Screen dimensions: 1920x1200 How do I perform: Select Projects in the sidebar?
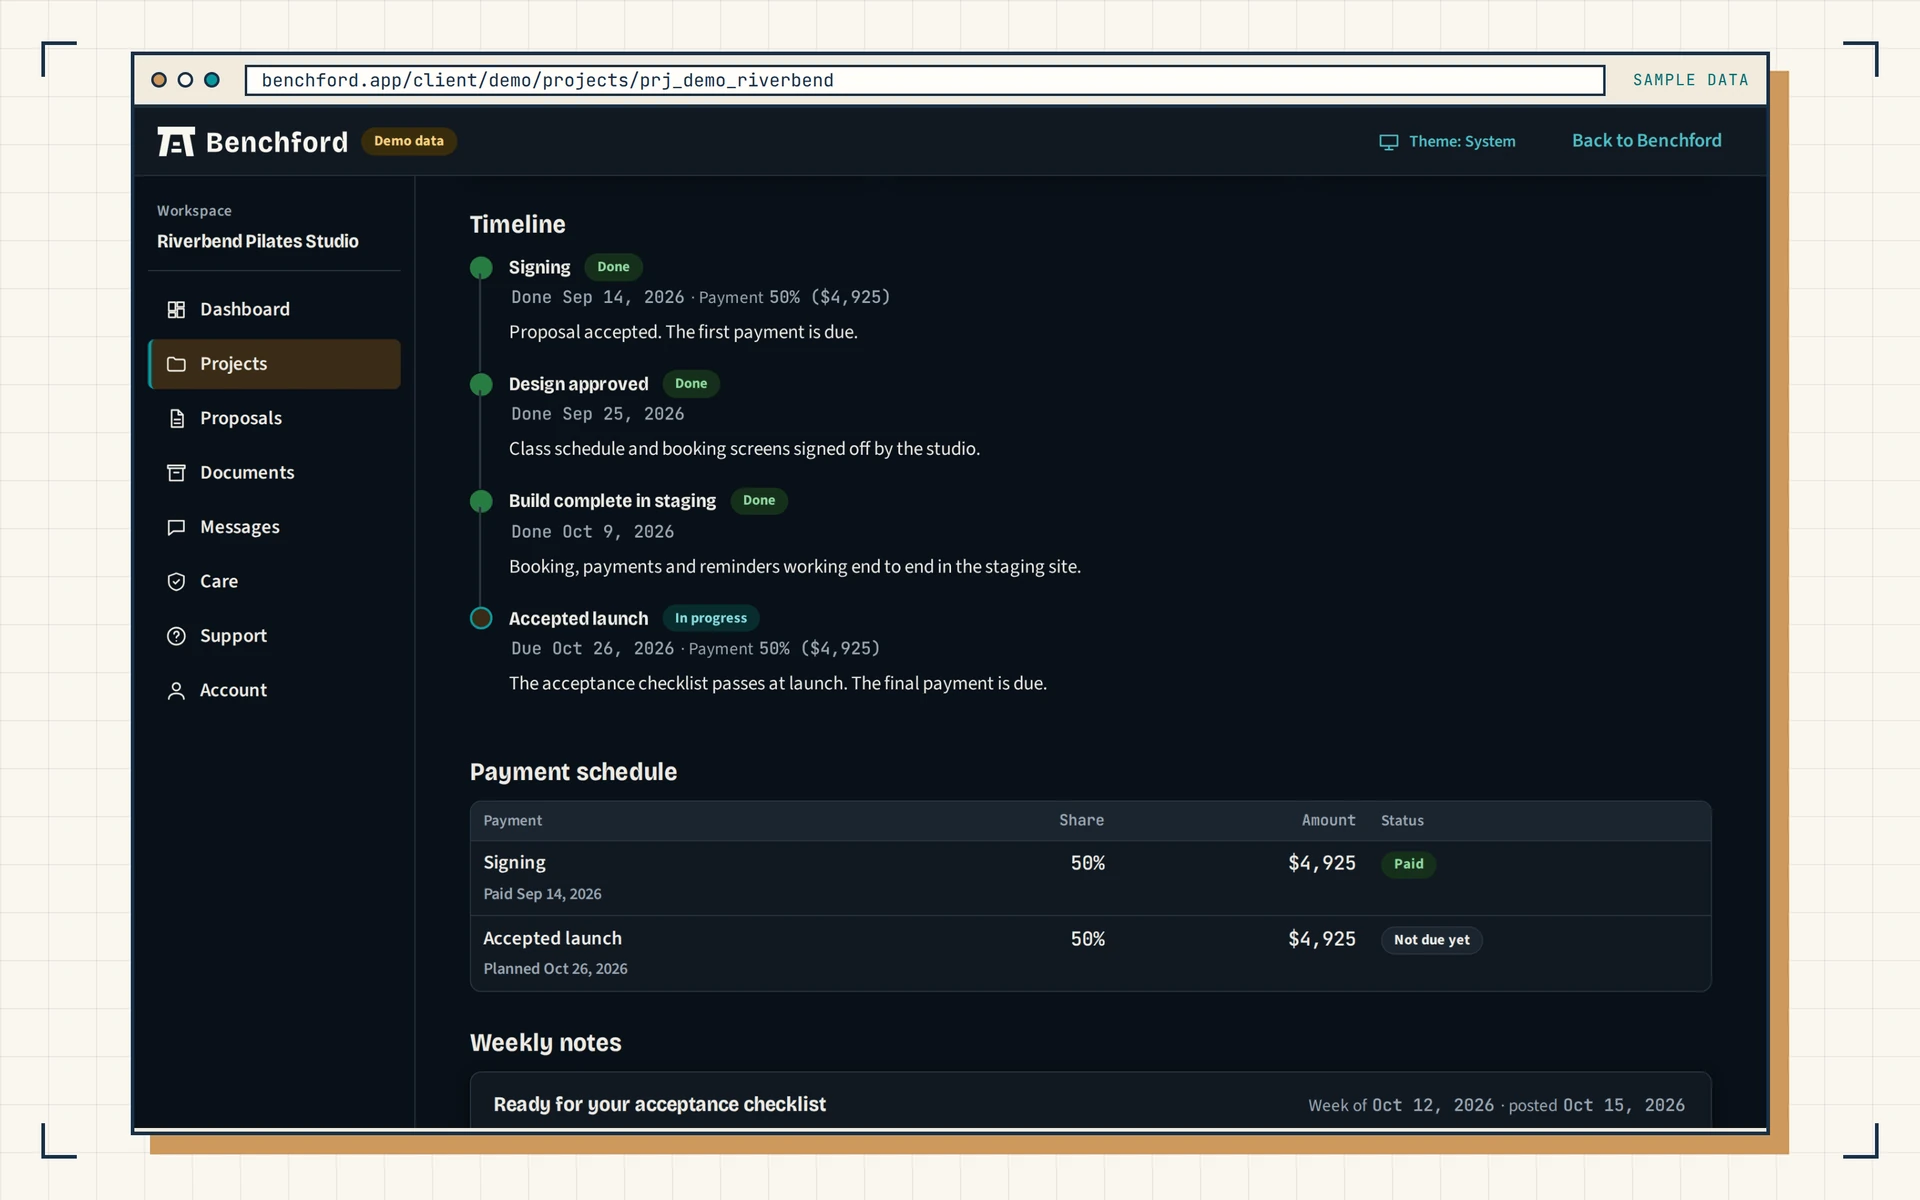(x=274, y=364)
